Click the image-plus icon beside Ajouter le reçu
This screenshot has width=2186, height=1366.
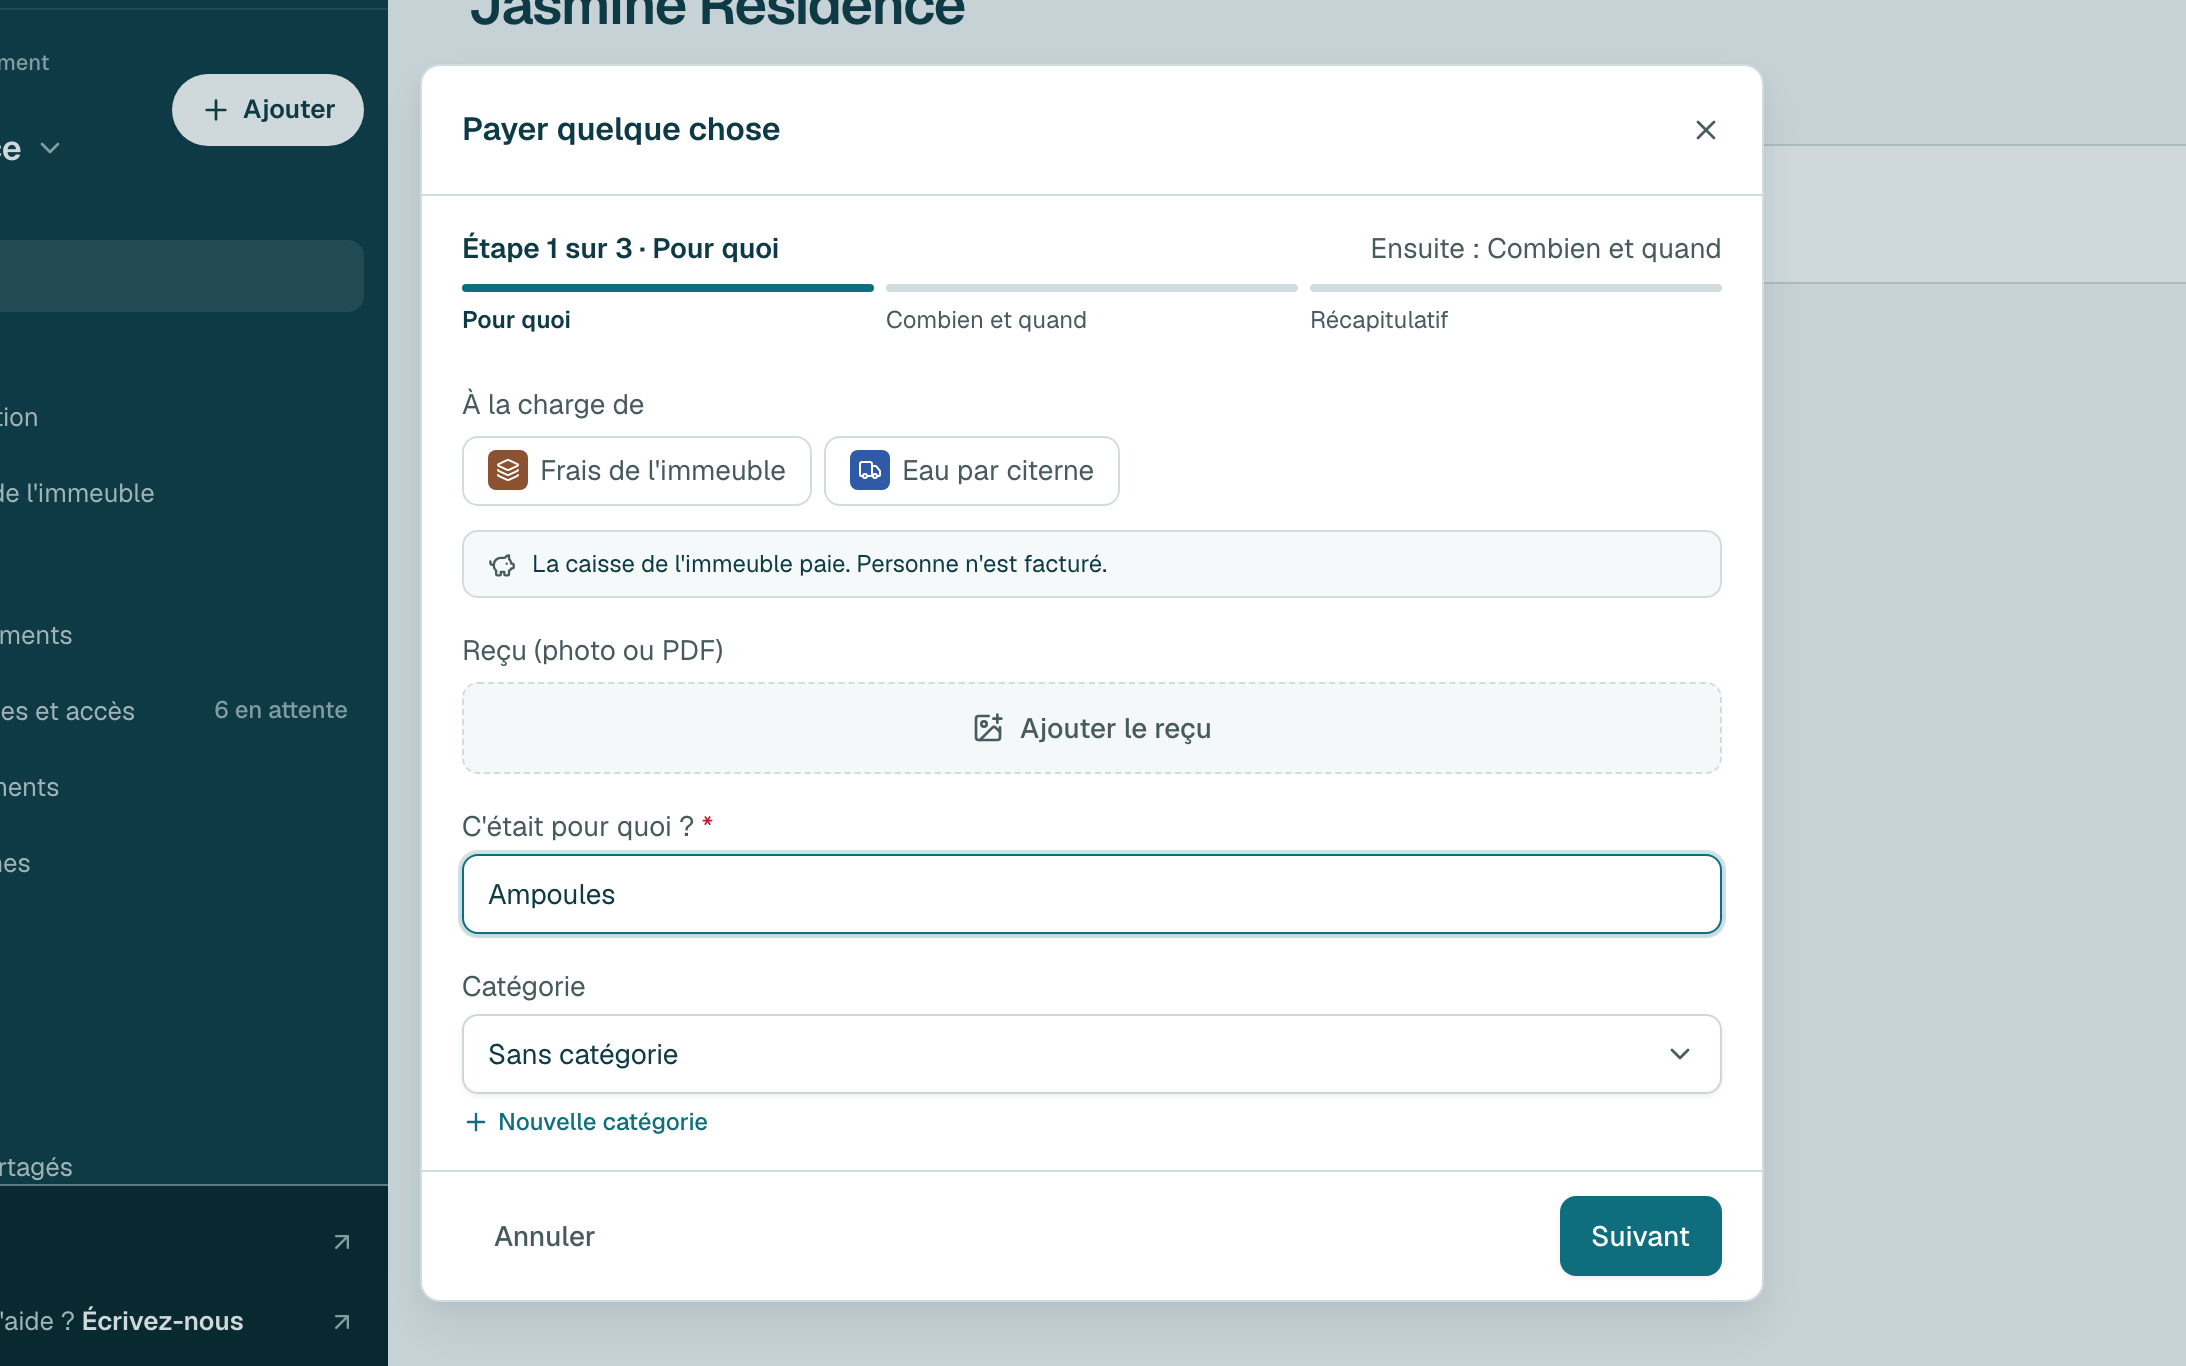pos(988,728)
